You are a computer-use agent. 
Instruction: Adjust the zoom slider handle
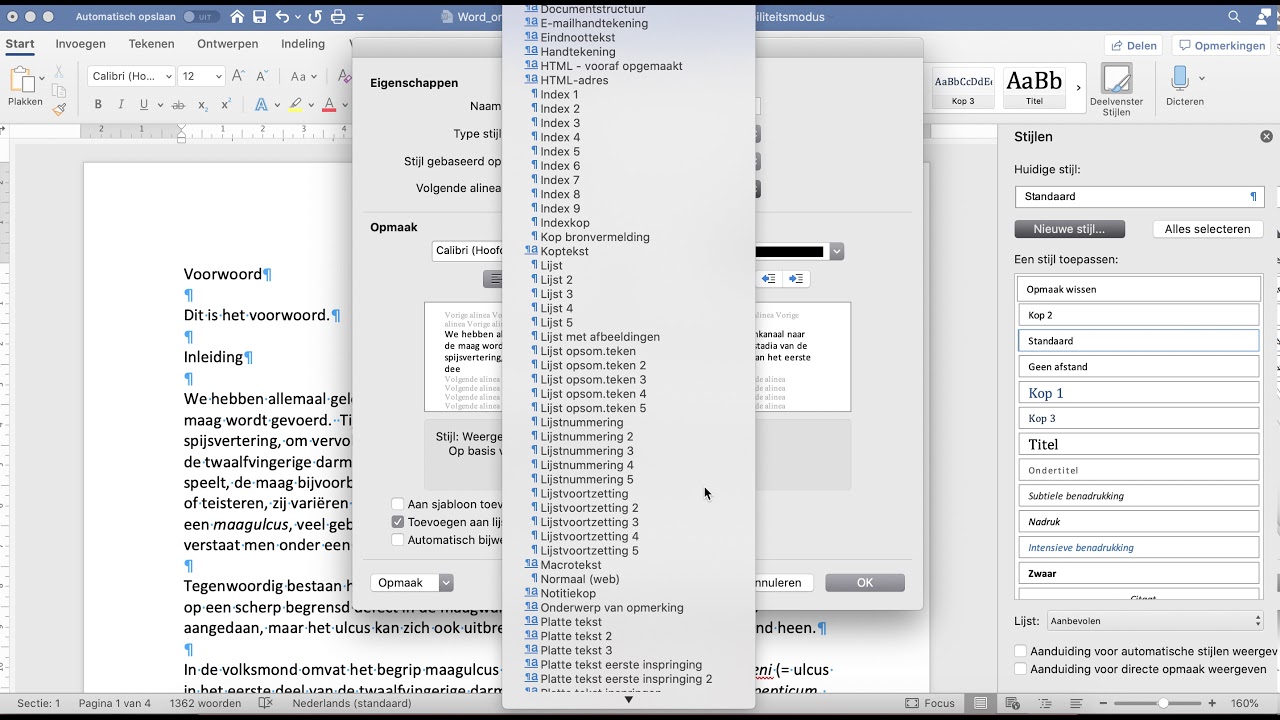1163,703
